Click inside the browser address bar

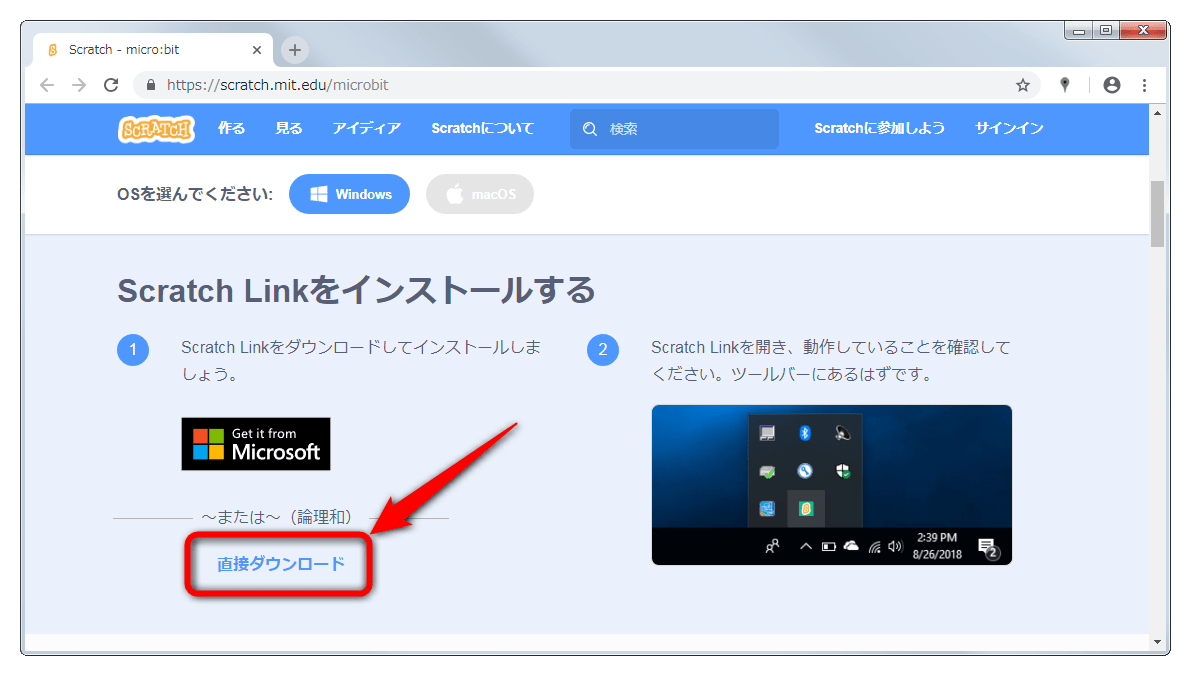tap(400, 86)
